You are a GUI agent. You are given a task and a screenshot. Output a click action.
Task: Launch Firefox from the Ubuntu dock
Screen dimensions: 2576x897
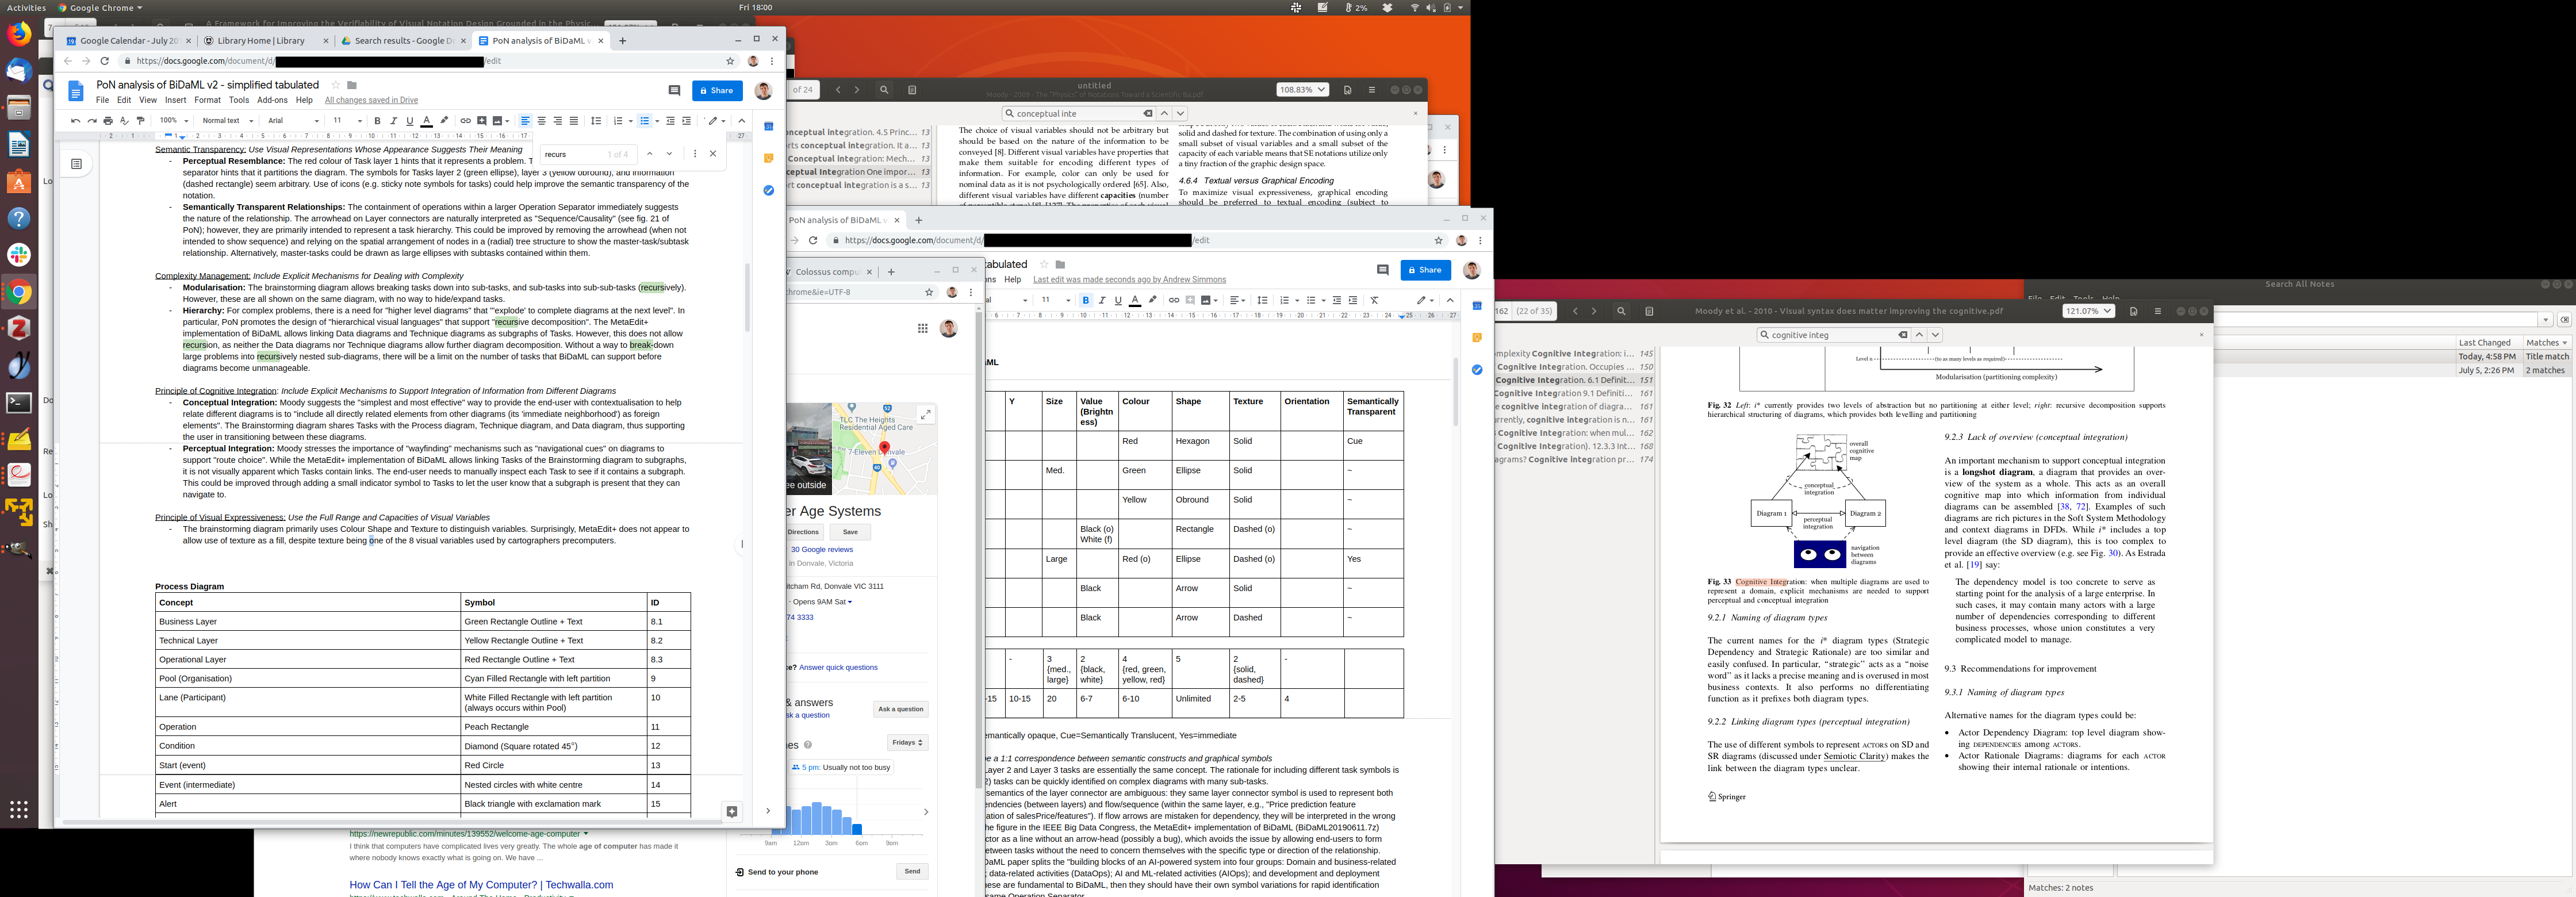point(19,35)
